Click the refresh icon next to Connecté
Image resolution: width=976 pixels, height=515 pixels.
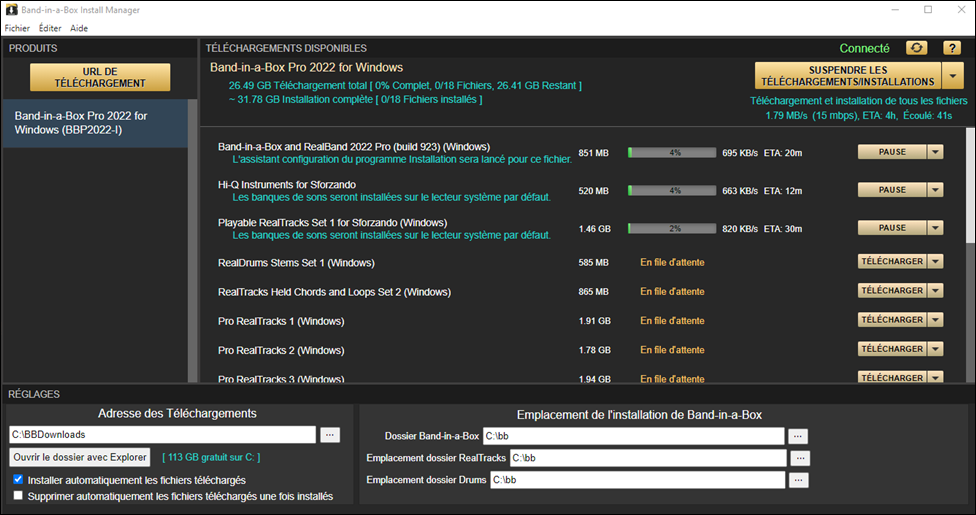(x=916, y=48)
